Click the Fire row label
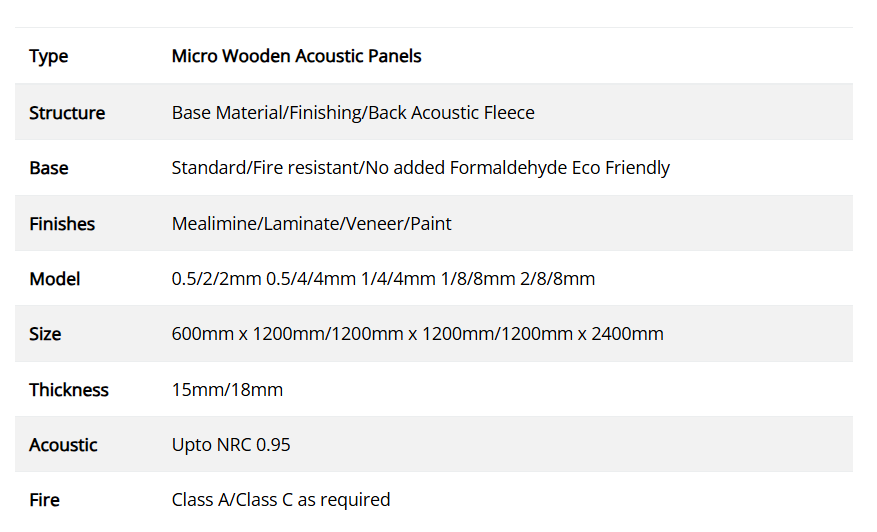Viewport: 877px width, 532px height. pyautogui.click(x=44, y=500)
